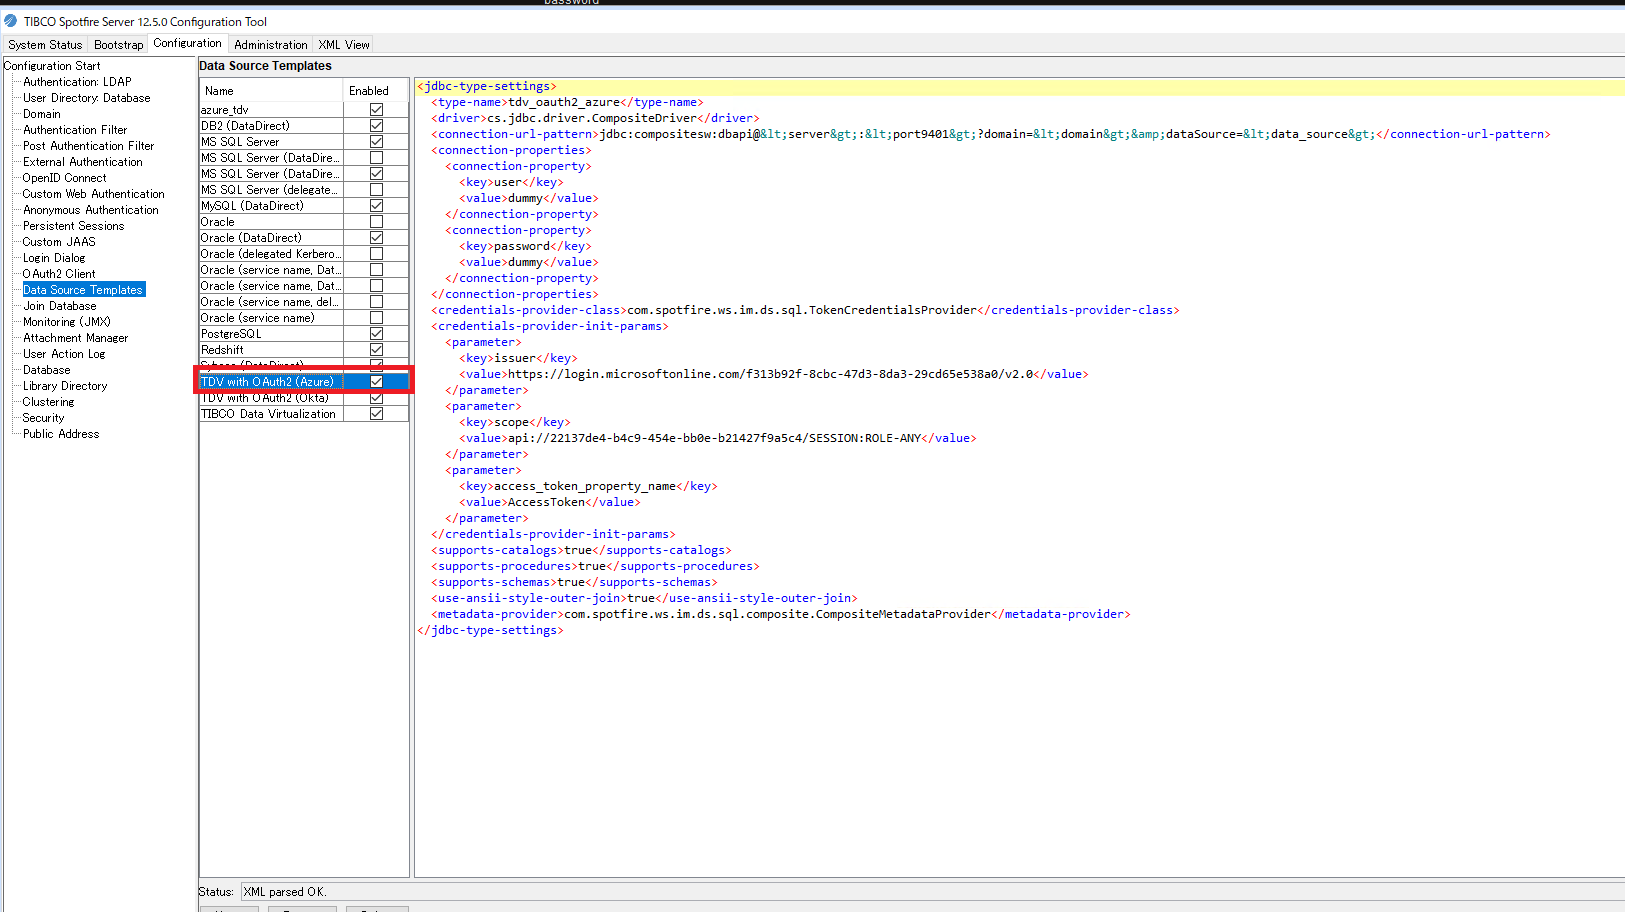Select the MySQL (DataDirect) template name
This screenshot has width=1625, height=912.
[271, 206]
